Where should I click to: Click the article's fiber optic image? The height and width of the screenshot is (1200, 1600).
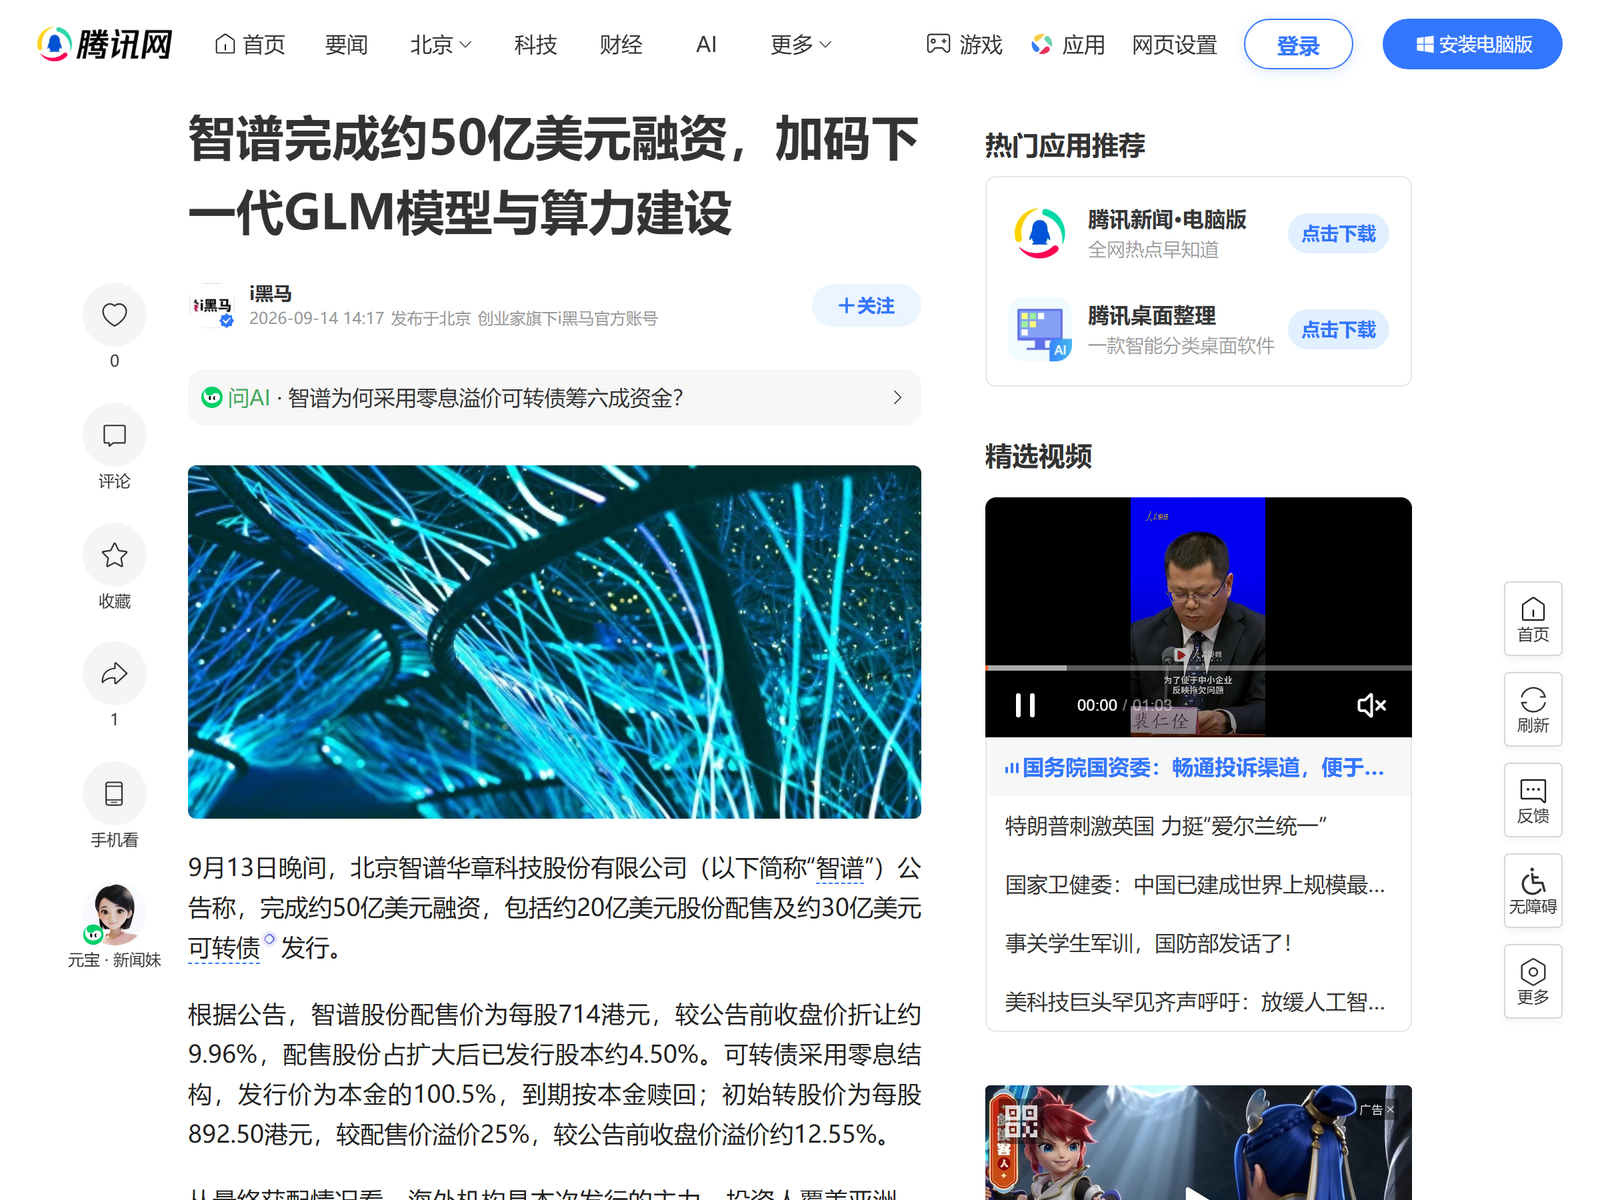click(554, 642)
